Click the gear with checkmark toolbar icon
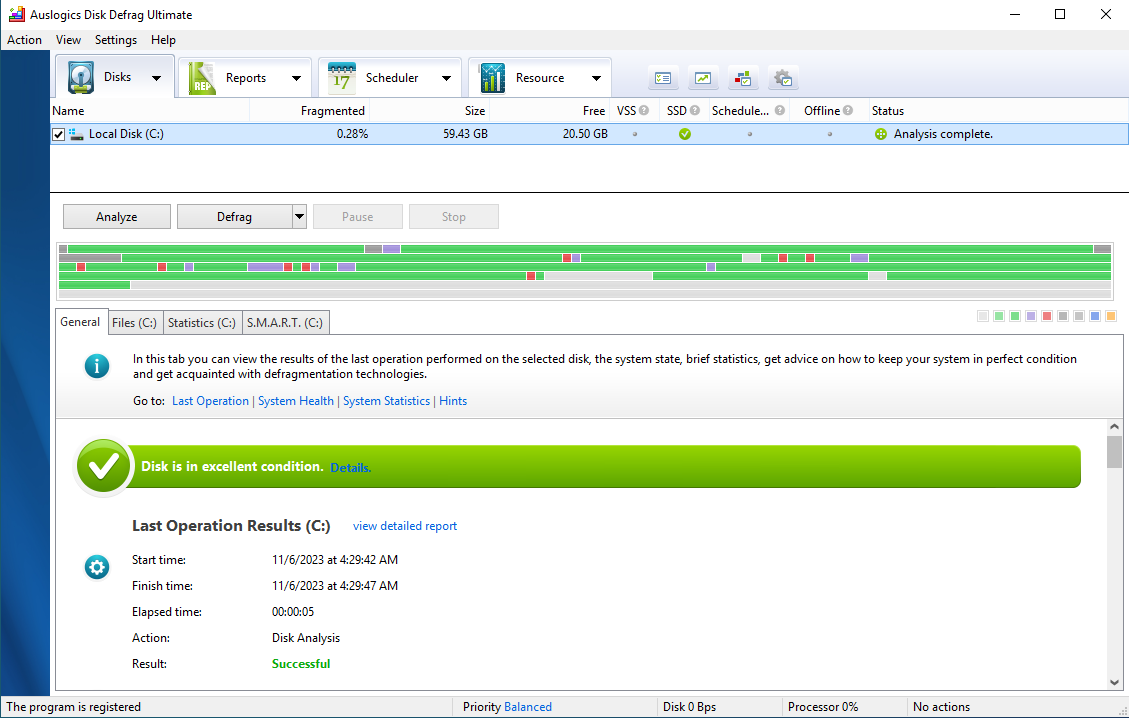Viewport: 1129px width, 718px height. (783, 78)
